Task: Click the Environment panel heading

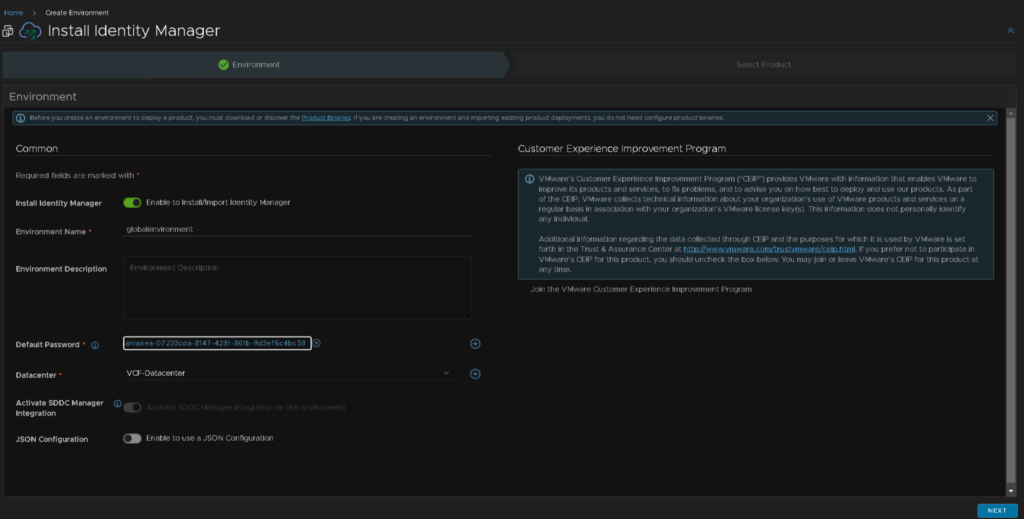Action: [42, 97]
